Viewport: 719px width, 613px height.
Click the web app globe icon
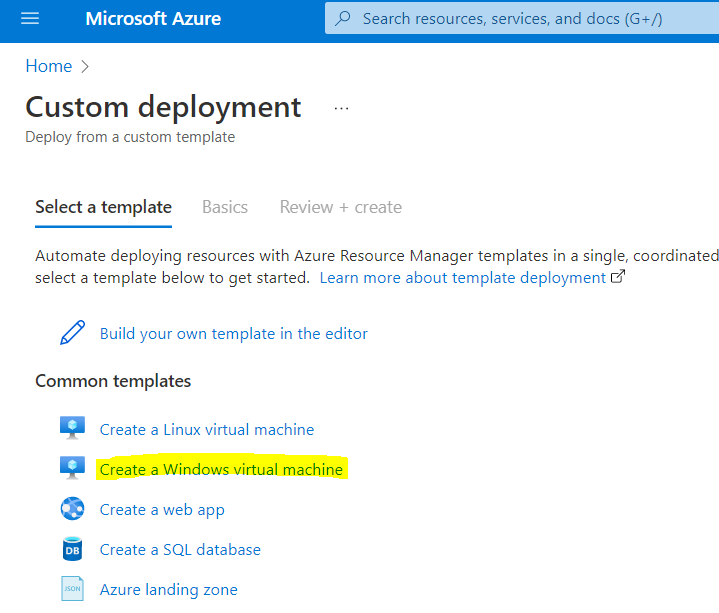click(73, 509)
